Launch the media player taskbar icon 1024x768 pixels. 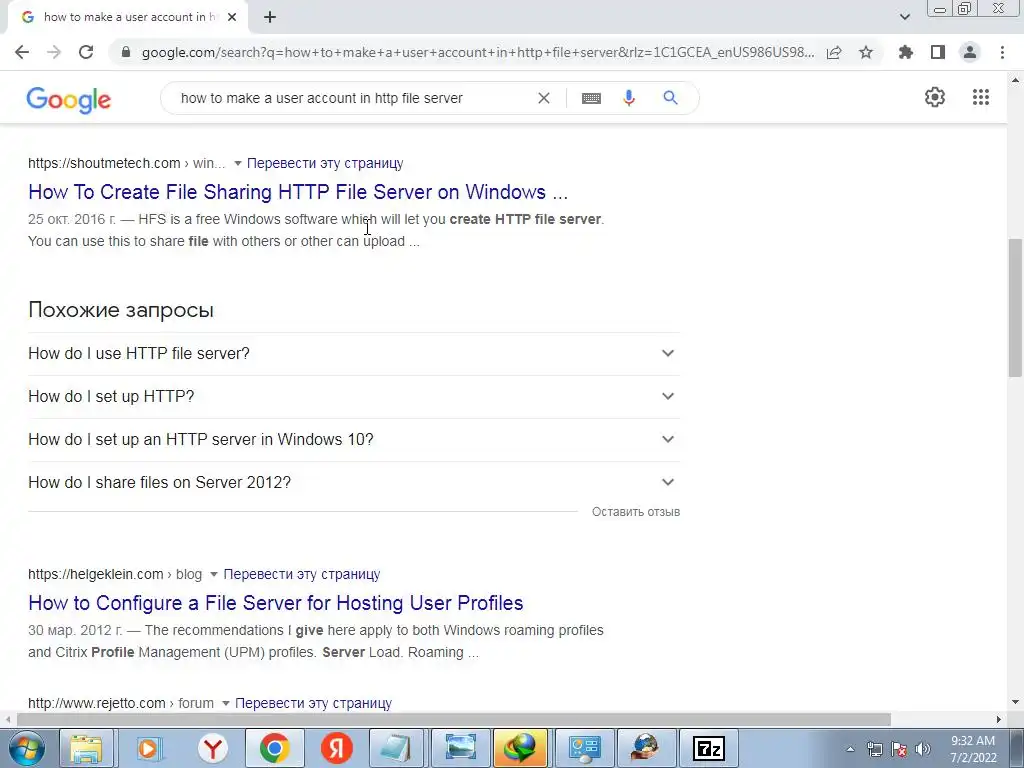tap(149, 748)
